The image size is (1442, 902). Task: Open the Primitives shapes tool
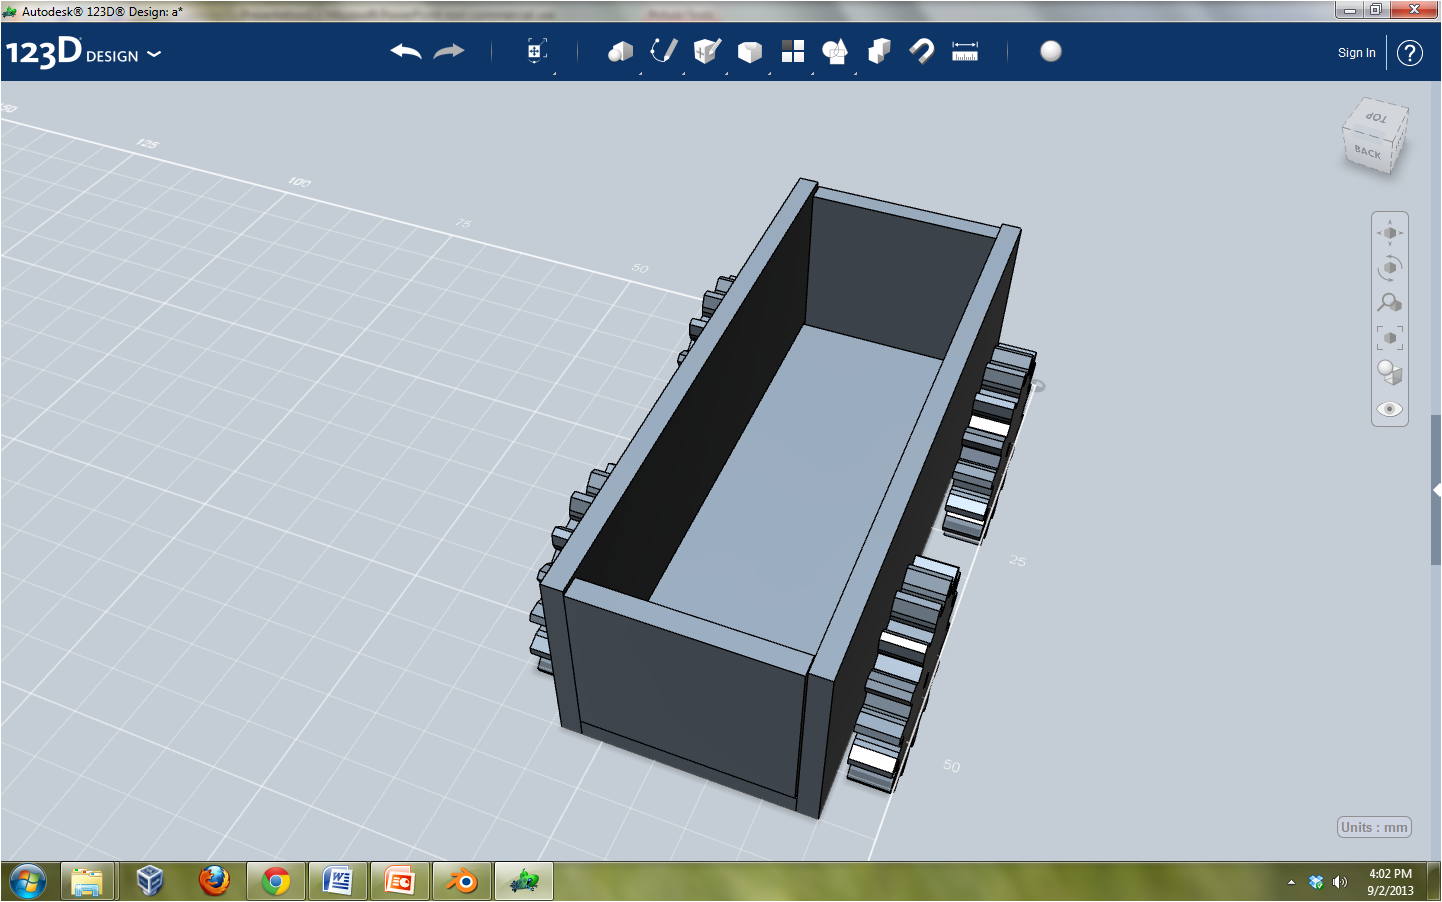click(621, 52)
